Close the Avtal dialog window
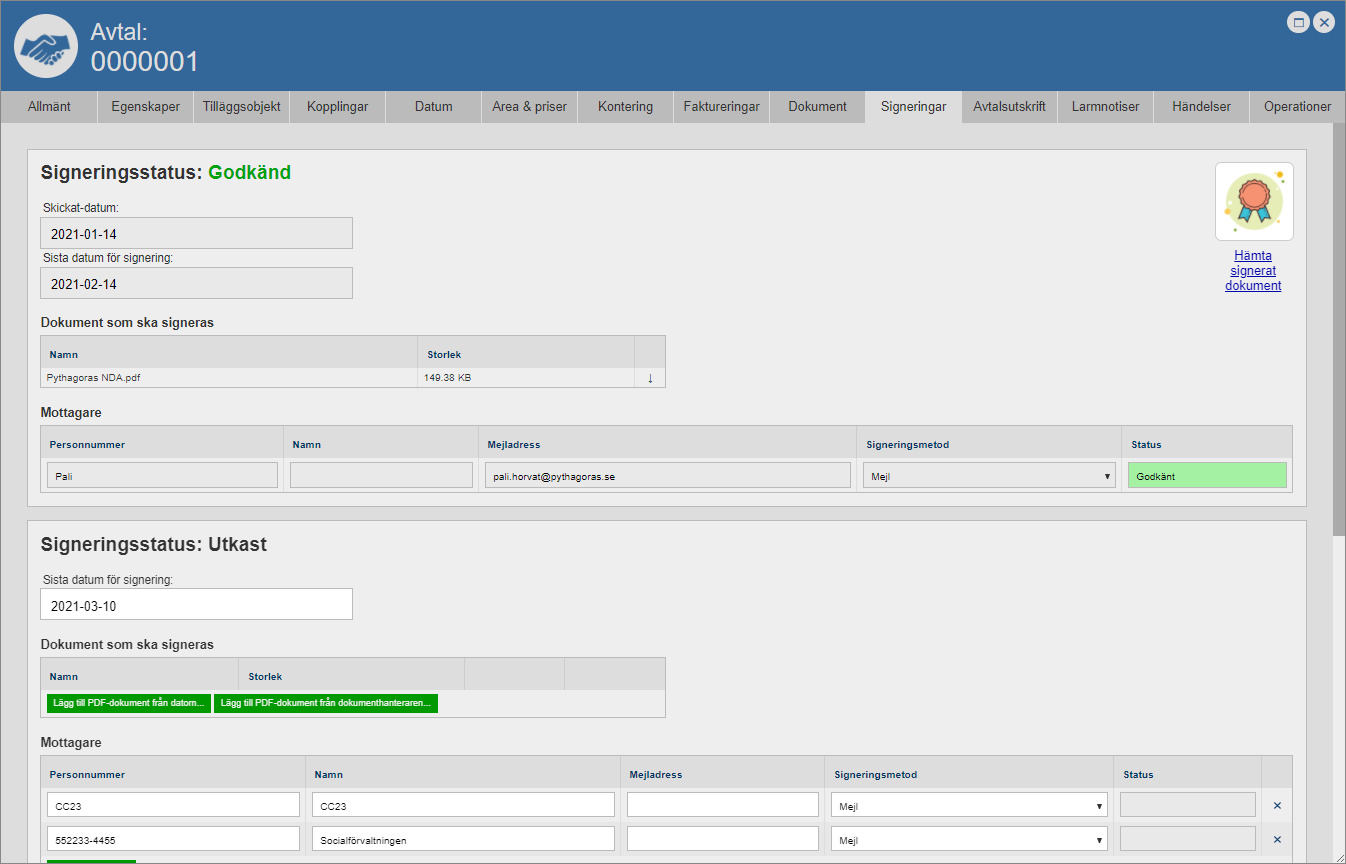The image size is (1346, 864). click(1324, 22)
